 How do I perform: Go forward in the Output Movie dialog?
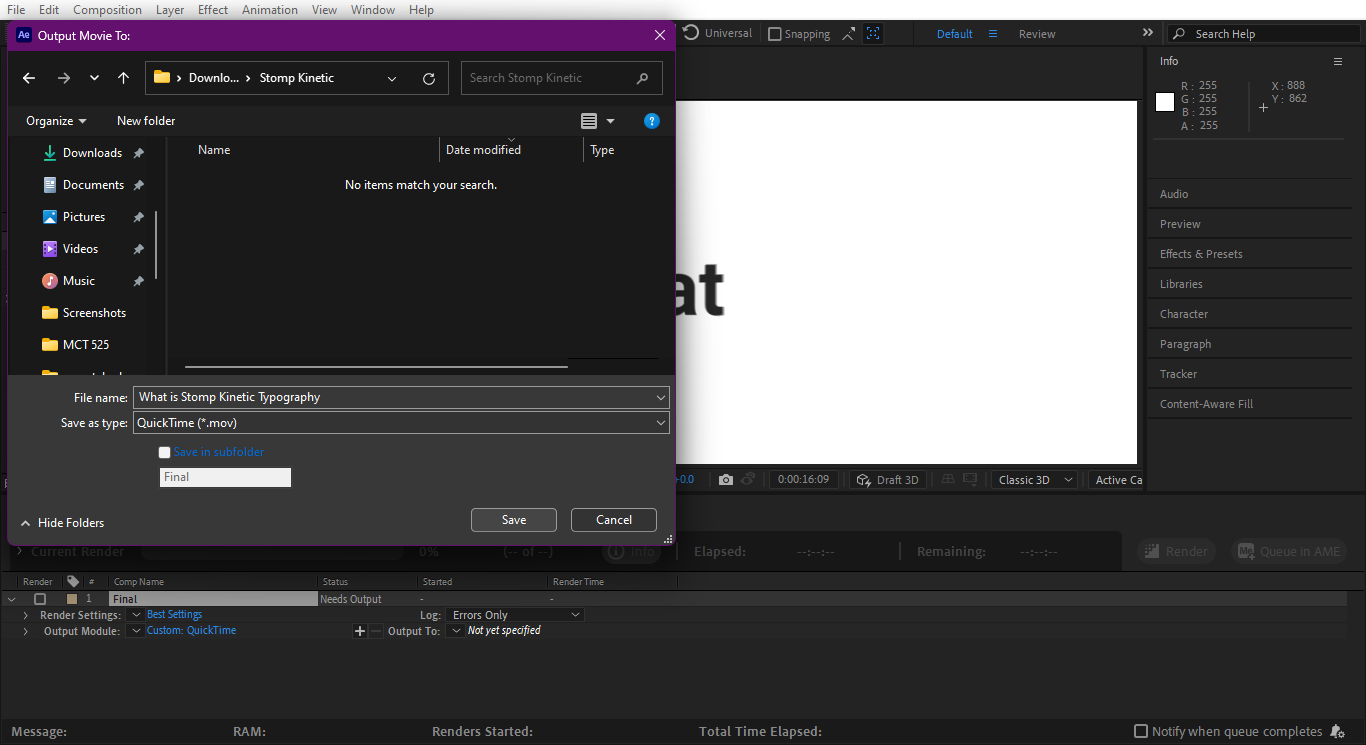tap(64, 78)
